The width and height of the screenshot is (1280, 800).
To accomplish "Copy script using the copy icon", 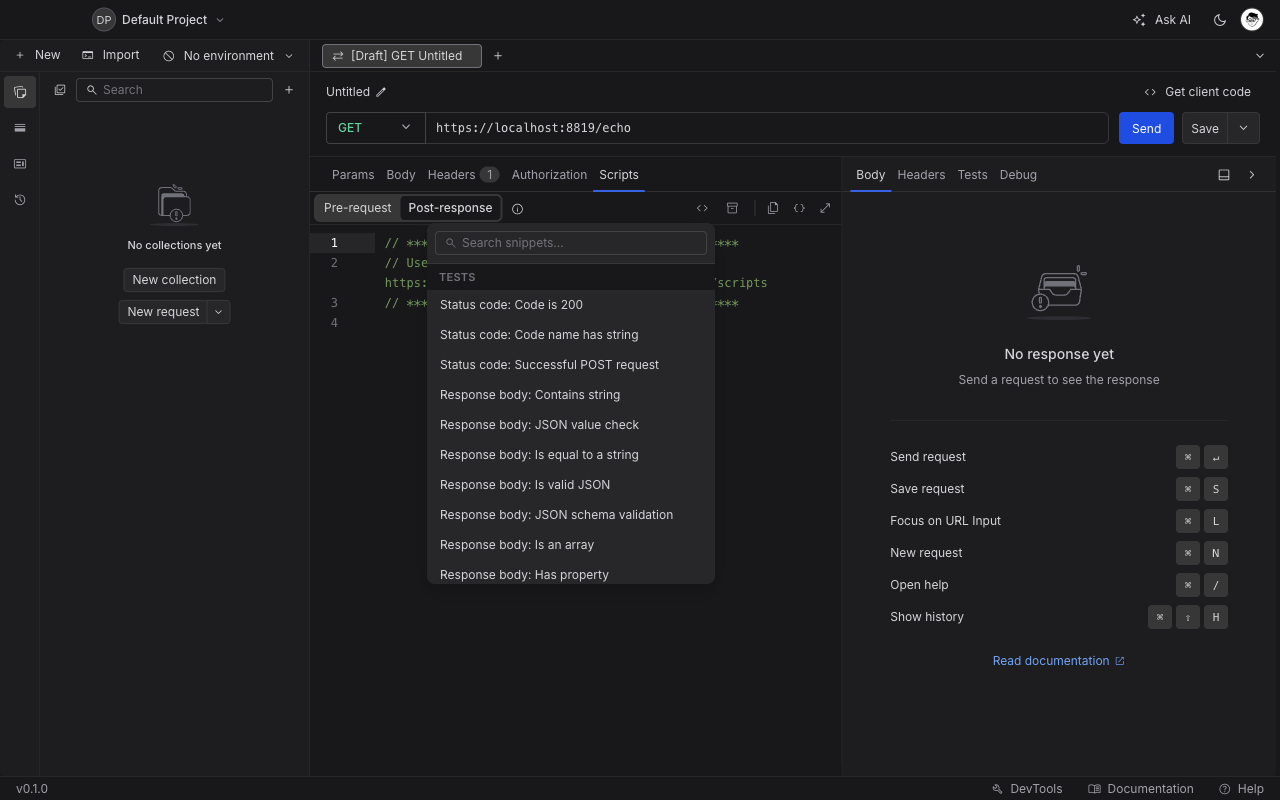I will point(773,208).
